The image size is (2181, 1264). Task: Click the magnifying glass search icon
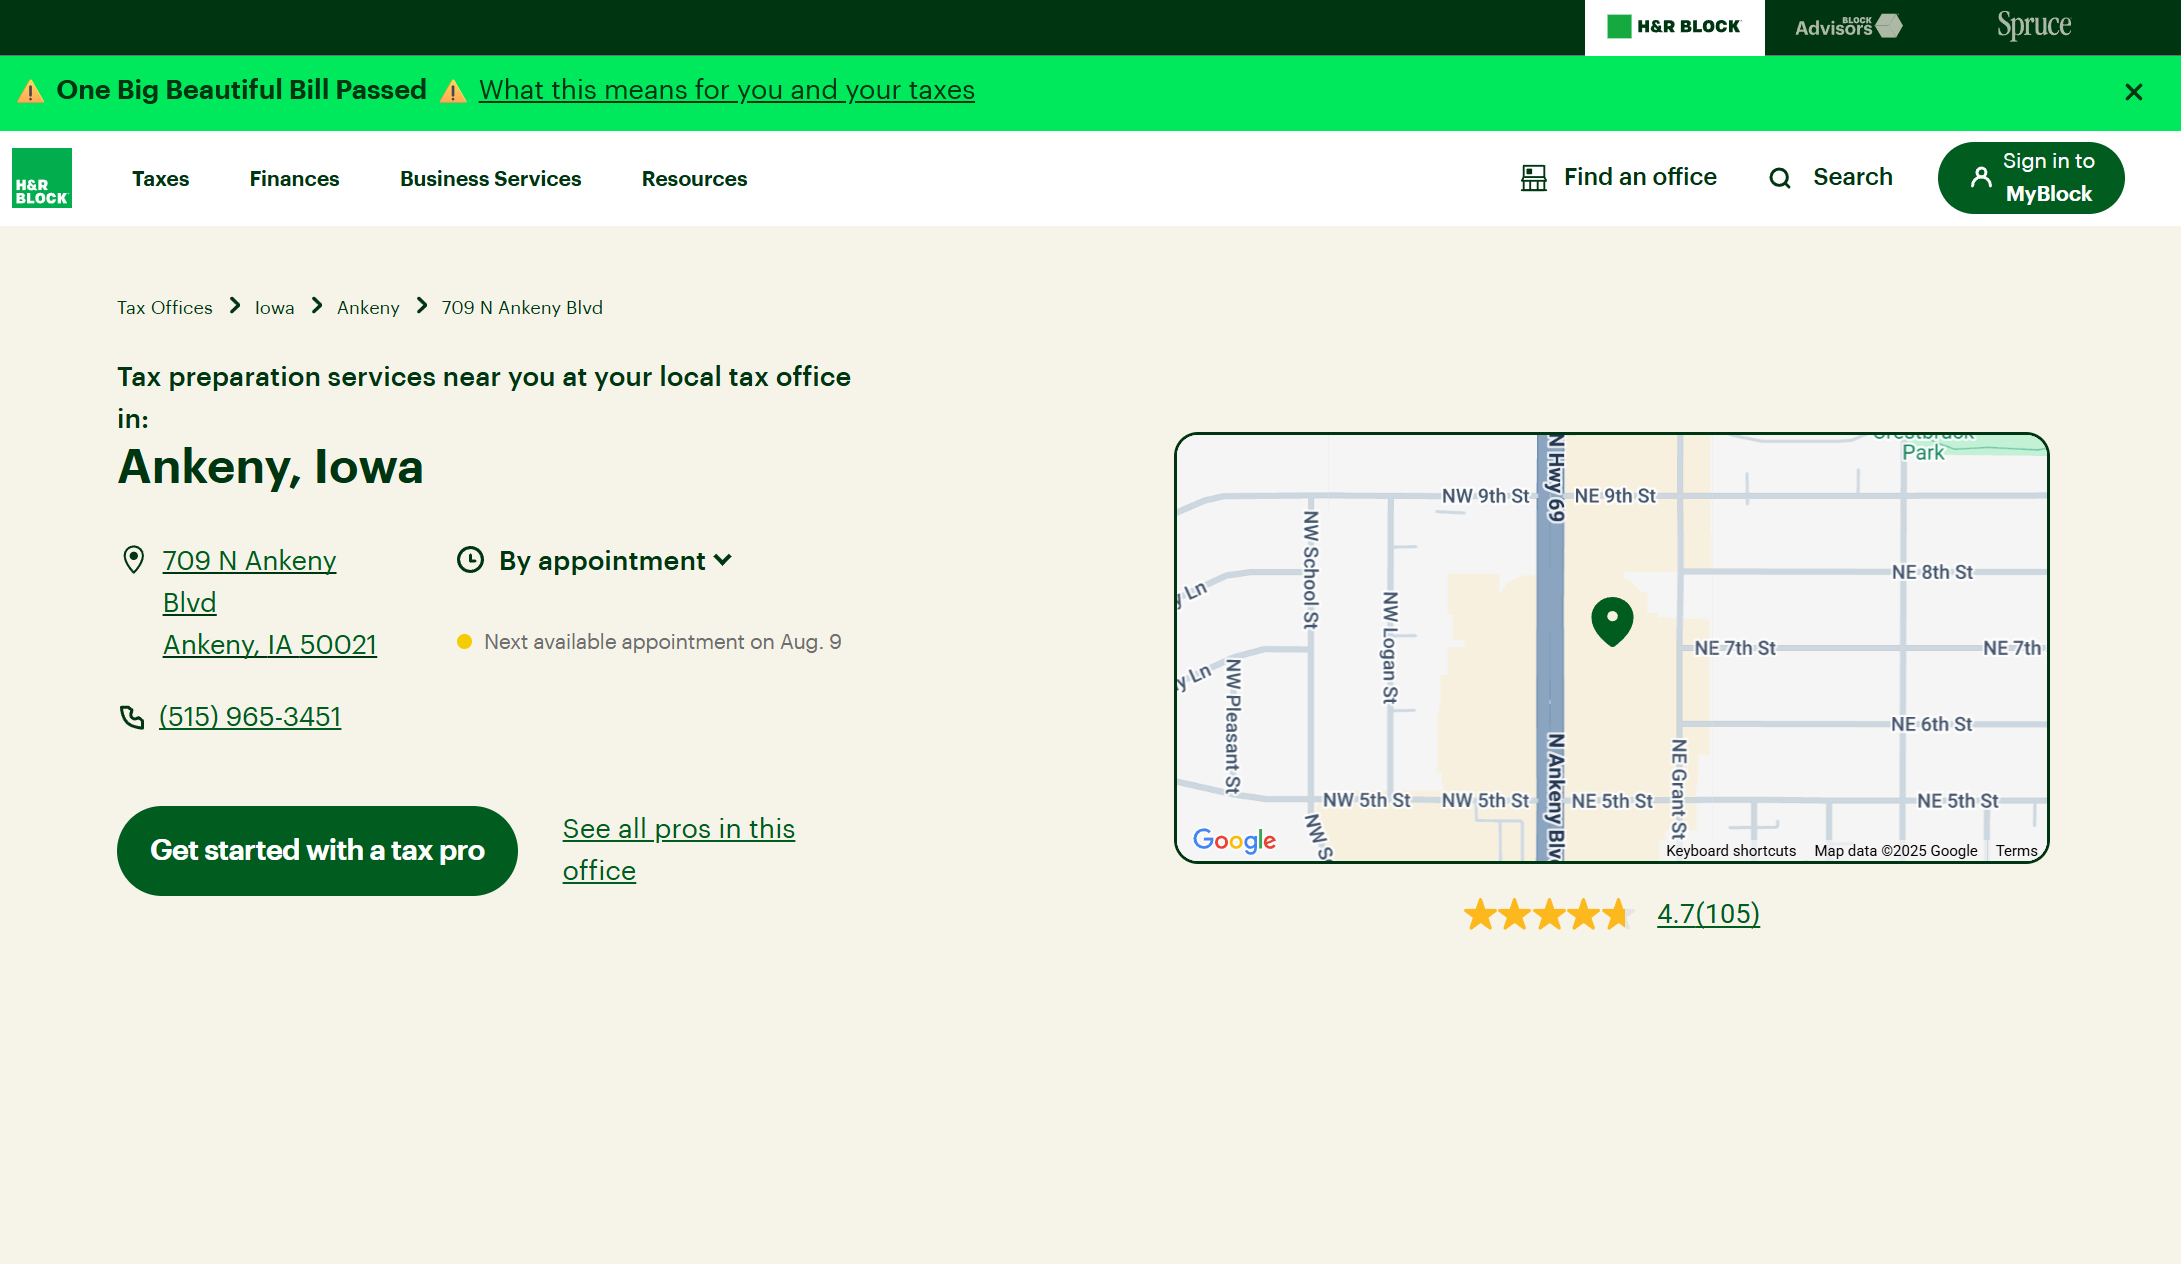1780,178
